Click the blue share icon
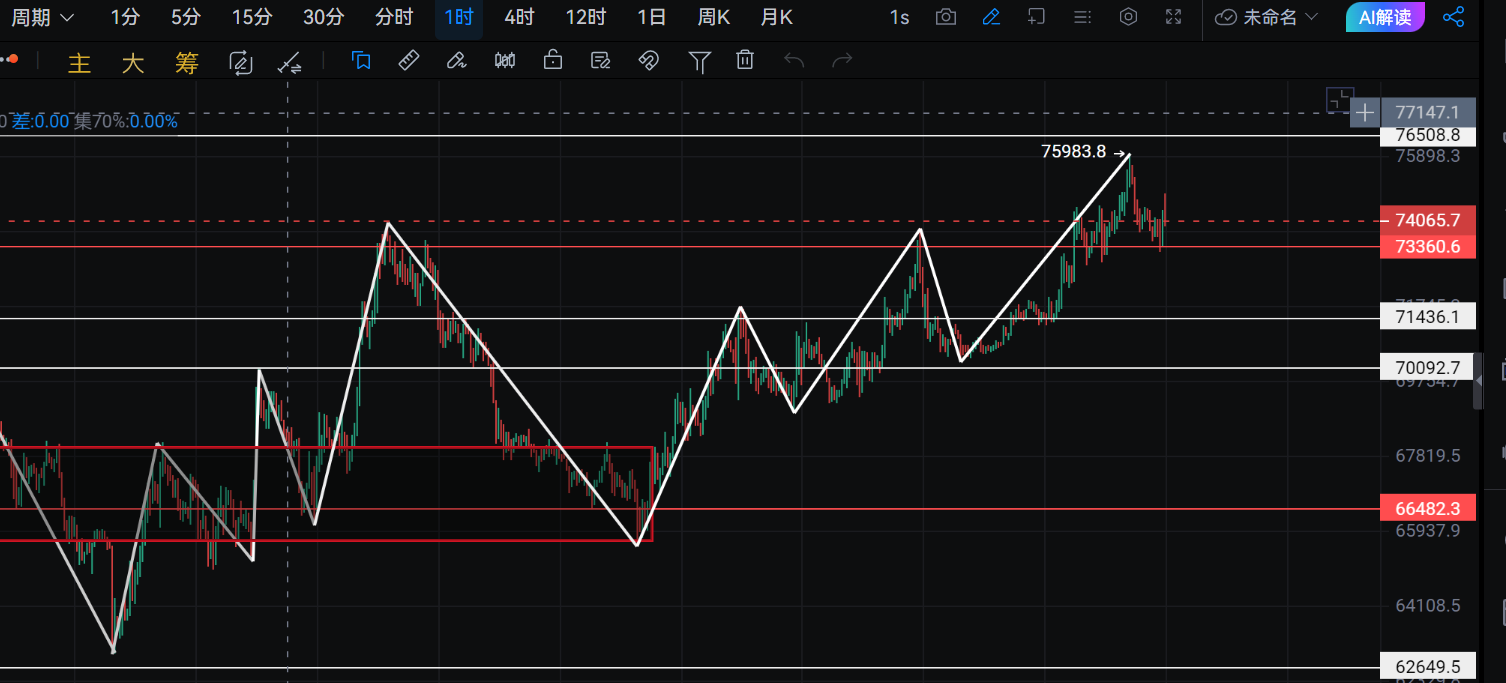 [x=1453, y=17]
